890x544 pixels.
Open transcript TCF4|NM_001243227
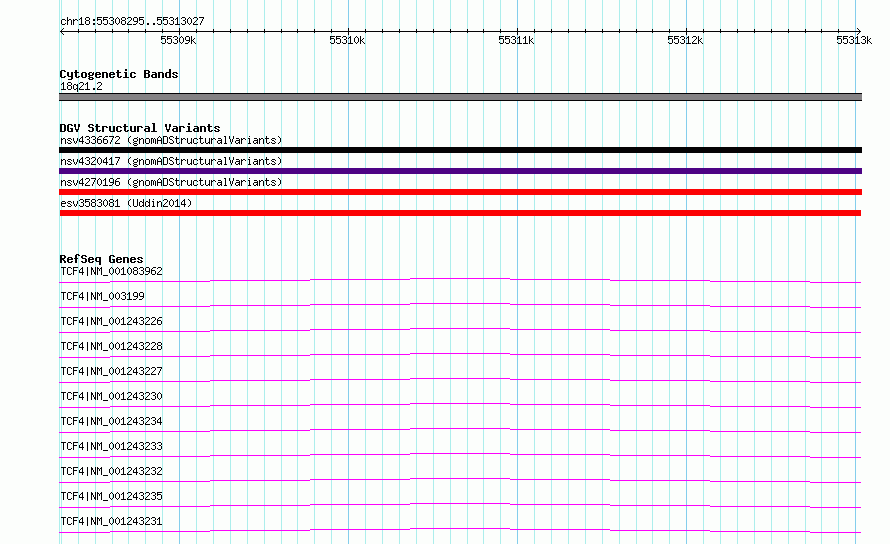pos(111,371)
